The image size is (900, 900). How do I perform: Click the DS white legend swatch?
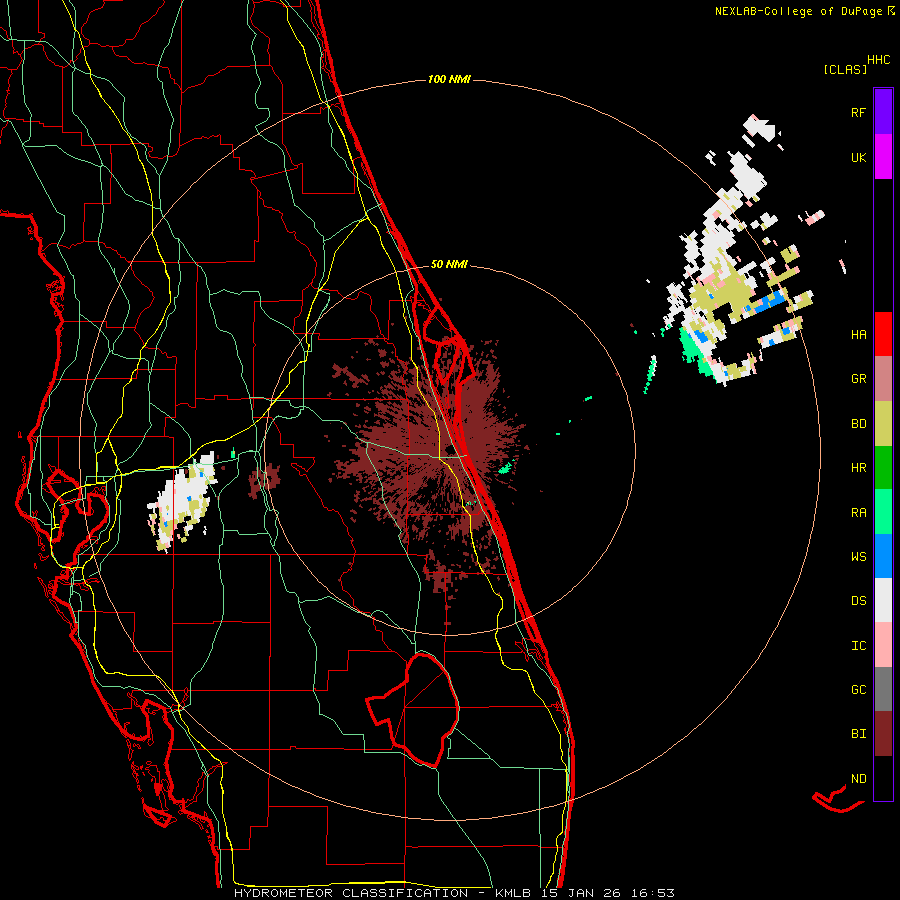(x=883, y=600)
